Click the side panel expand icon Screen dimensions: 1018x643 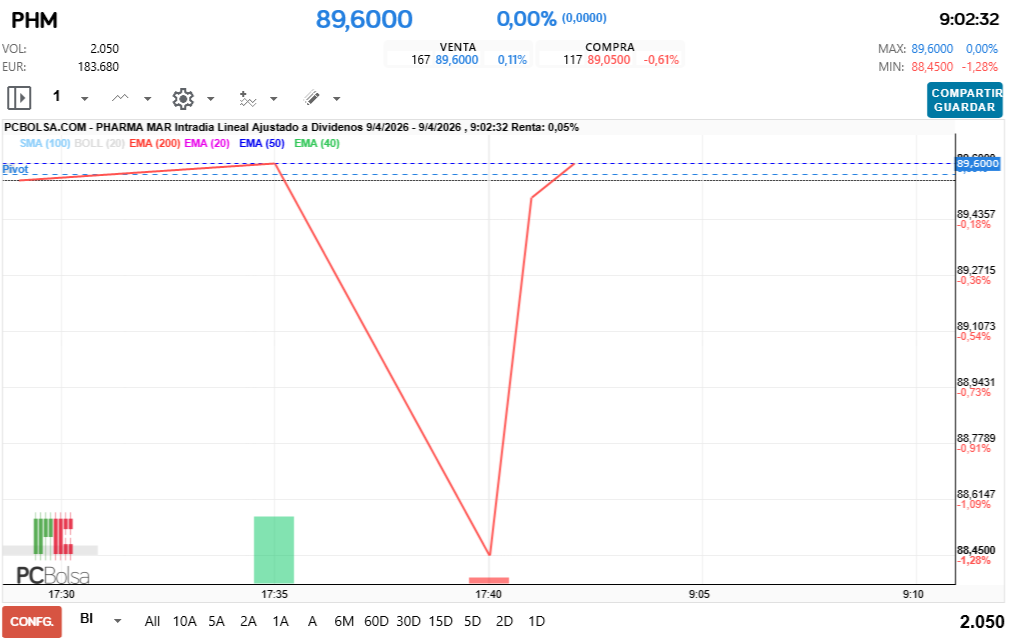(19, 98)
